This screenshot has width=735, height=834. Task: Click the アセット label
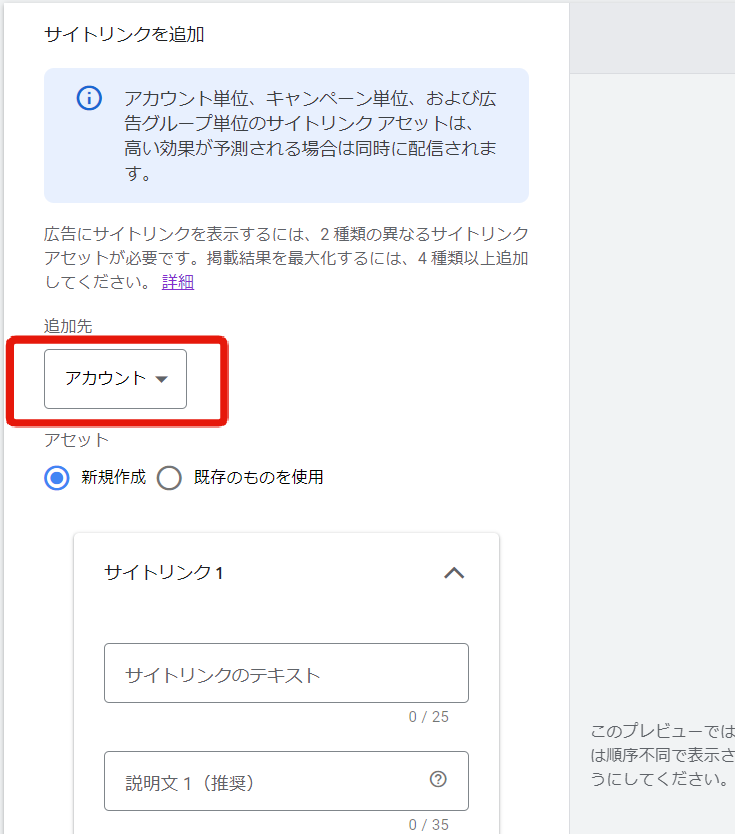tap(77, 440)
